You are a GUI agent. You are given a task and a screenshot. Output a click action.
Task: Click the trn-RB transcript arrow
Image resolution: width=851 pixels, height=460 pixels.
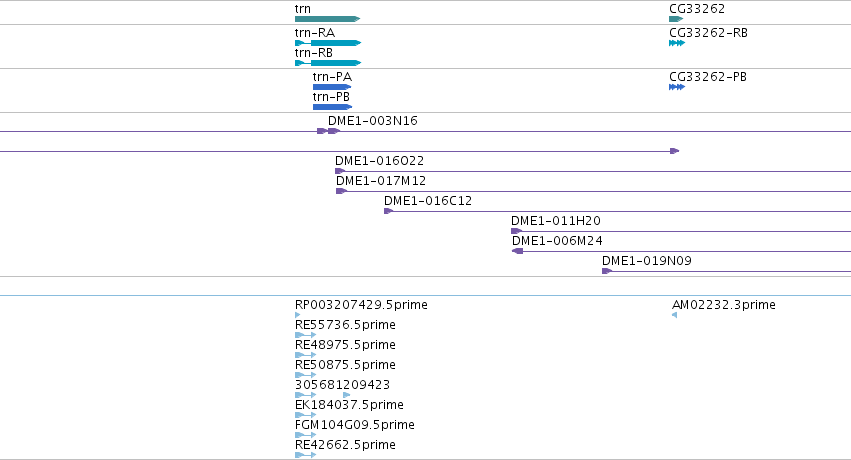[x=328, y=63]
